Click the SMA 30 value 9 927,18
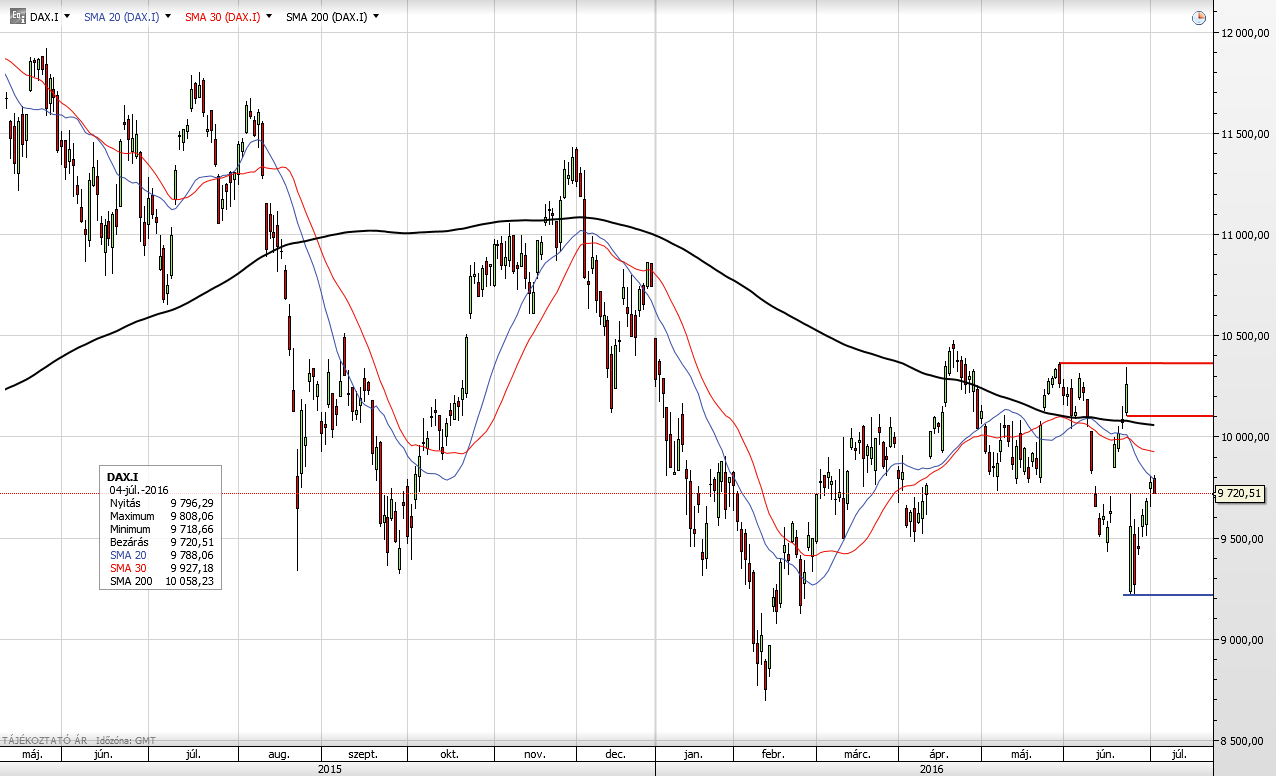Image resolution: width=1276 pixels, height=776 pixels. coord(192,568)
